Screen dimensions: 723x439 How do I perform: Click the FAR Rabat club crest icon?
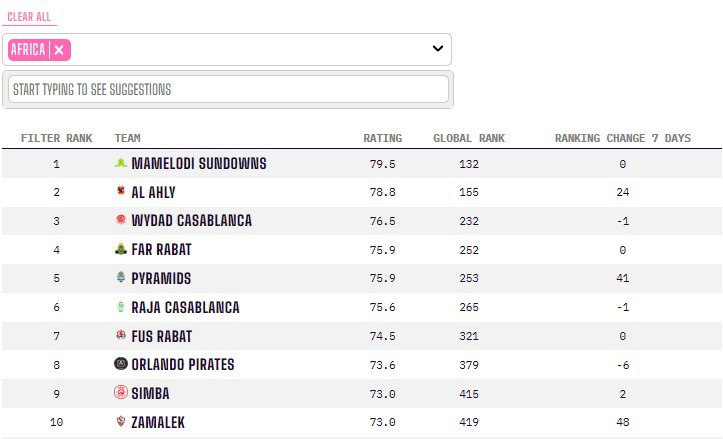[121, 249]
